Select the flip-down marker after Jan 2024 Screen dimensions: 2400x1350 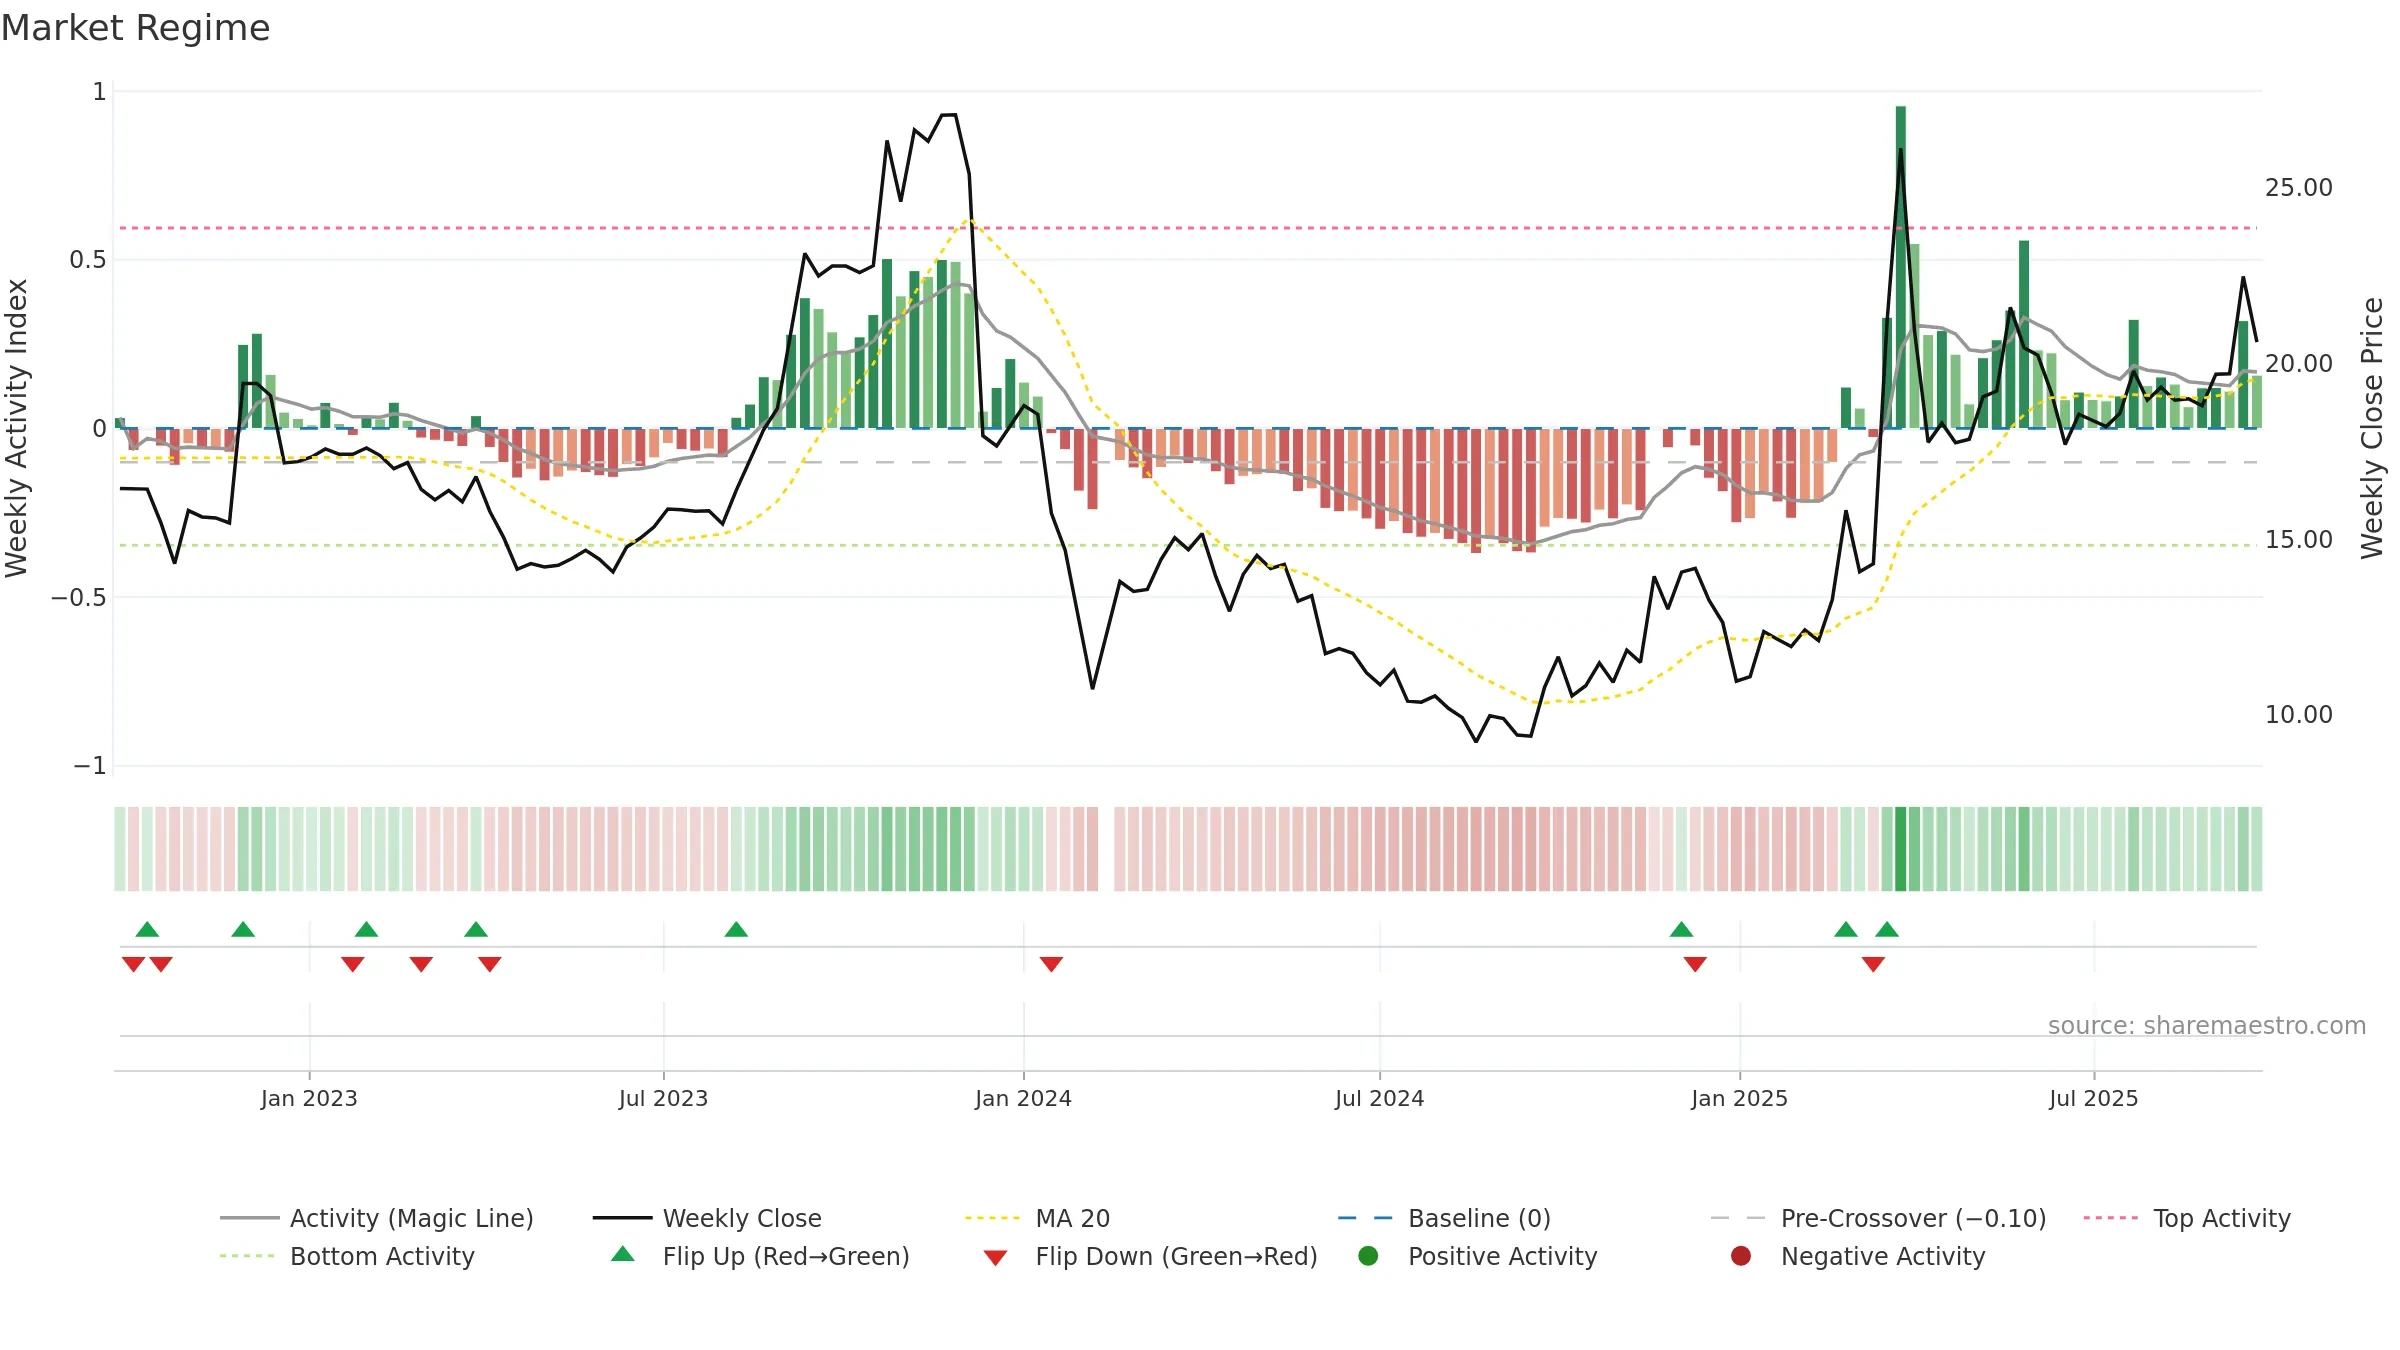[x=1051, y=964]
